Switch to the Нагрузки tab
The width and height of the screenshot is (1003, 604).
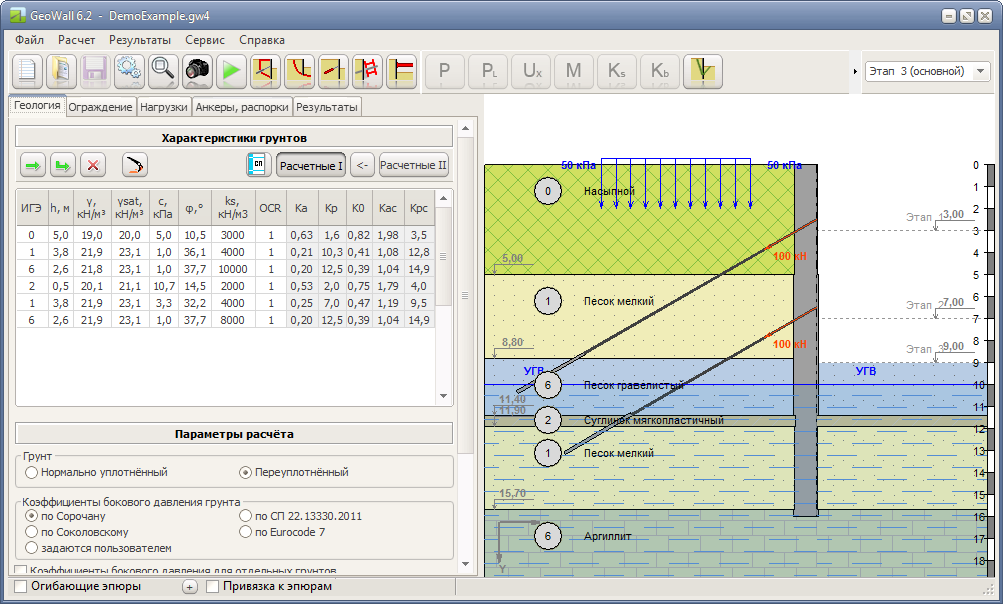[x=164, y=107]
